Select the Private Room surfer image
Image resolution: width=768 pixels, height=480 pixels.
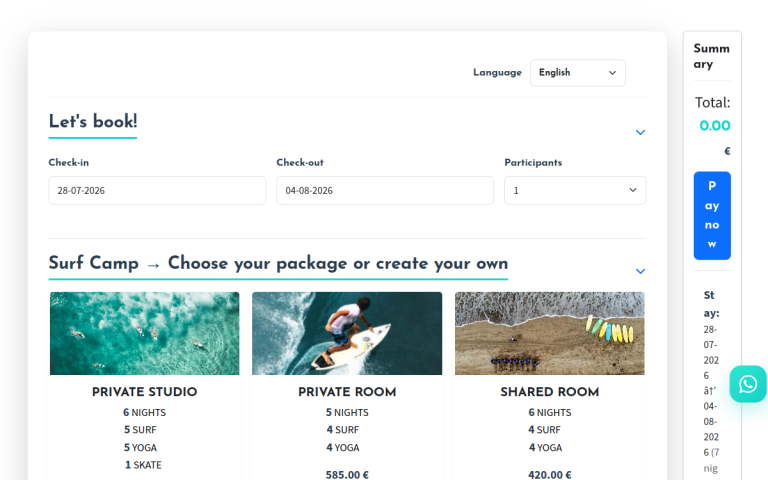[x=347, y=334]
